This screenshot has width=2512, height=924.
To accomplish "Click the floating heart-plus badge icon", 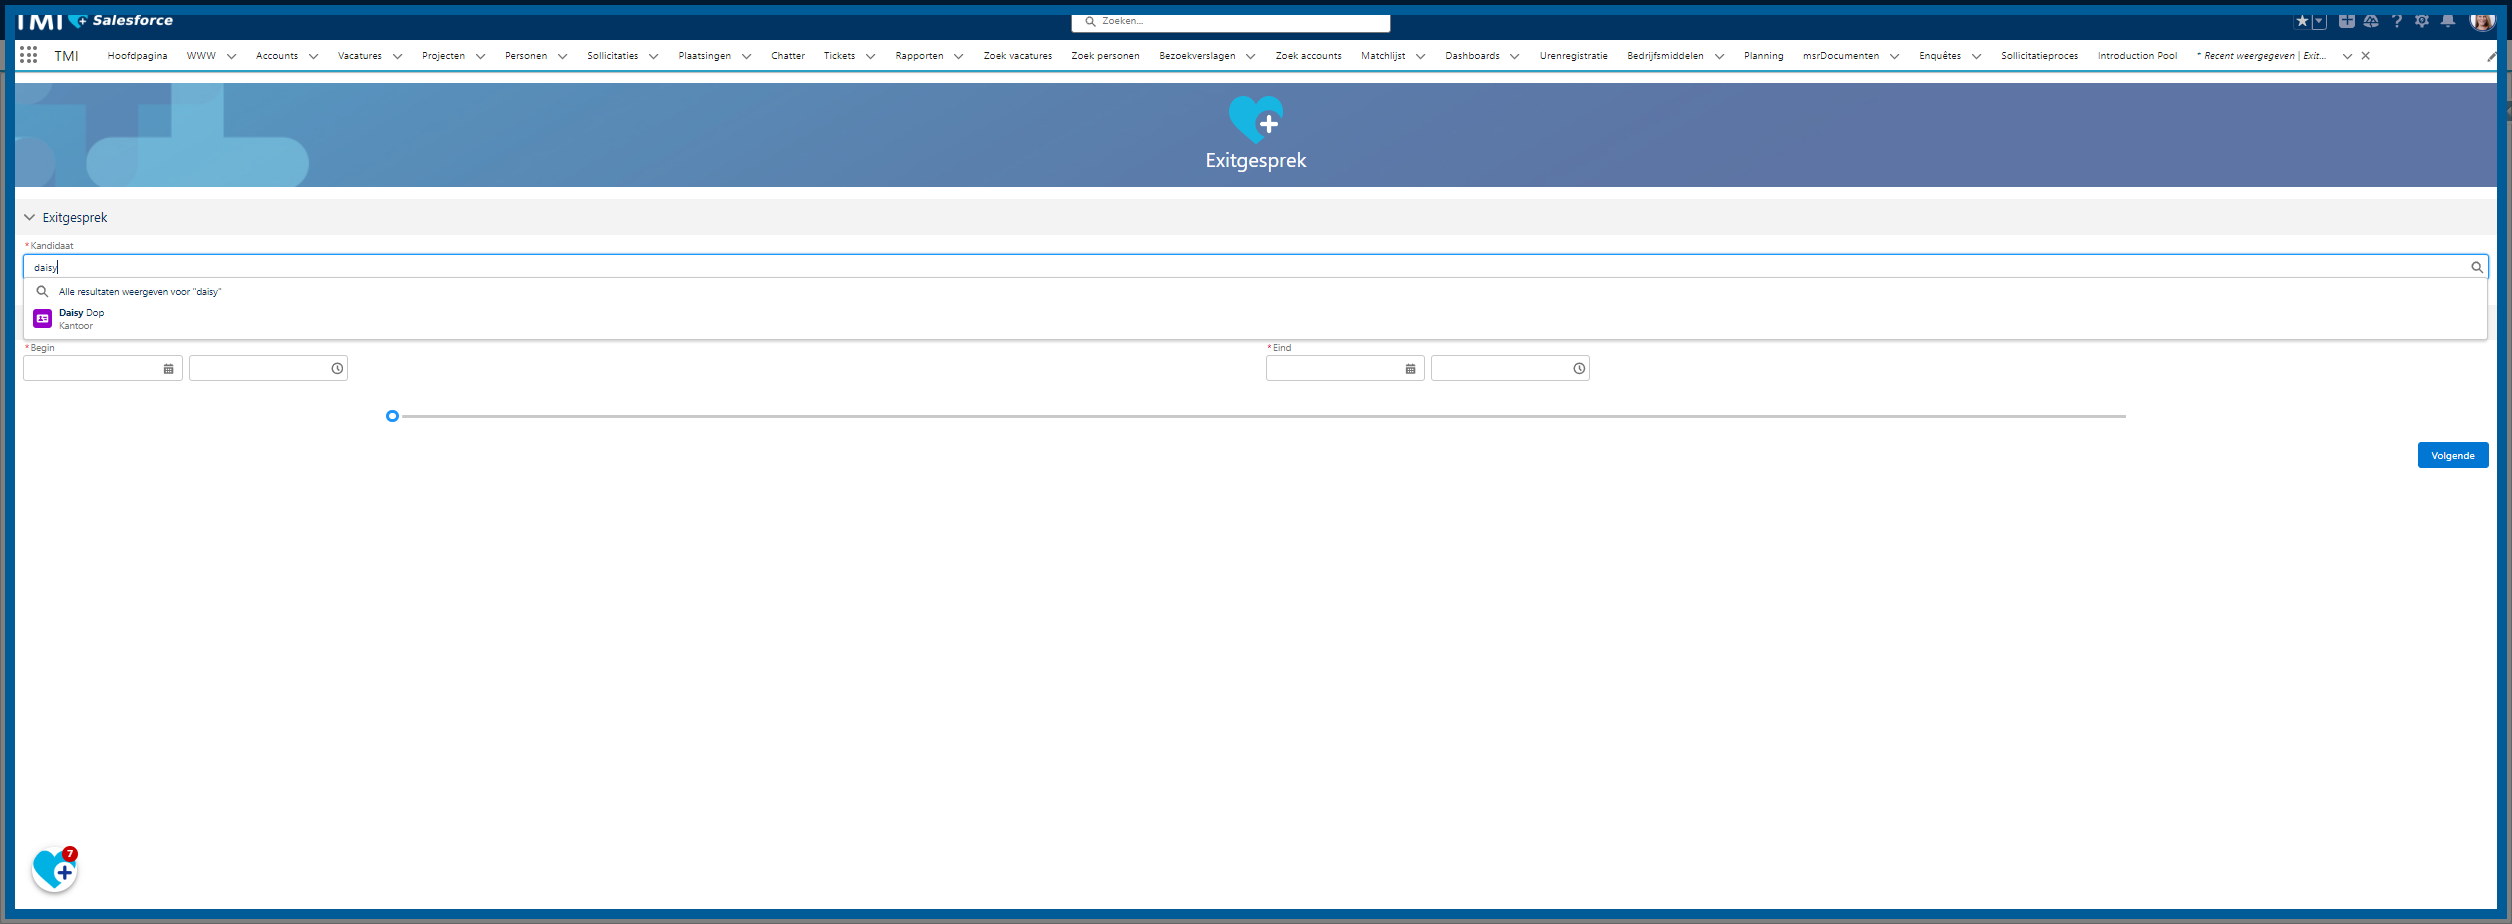I will coord(54,870).
